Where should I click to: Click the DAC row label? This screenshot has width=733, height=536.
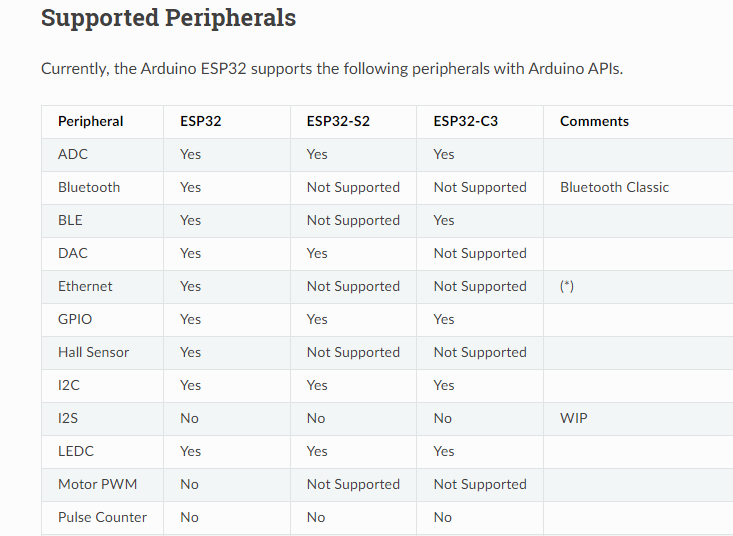tap(73, 253)
